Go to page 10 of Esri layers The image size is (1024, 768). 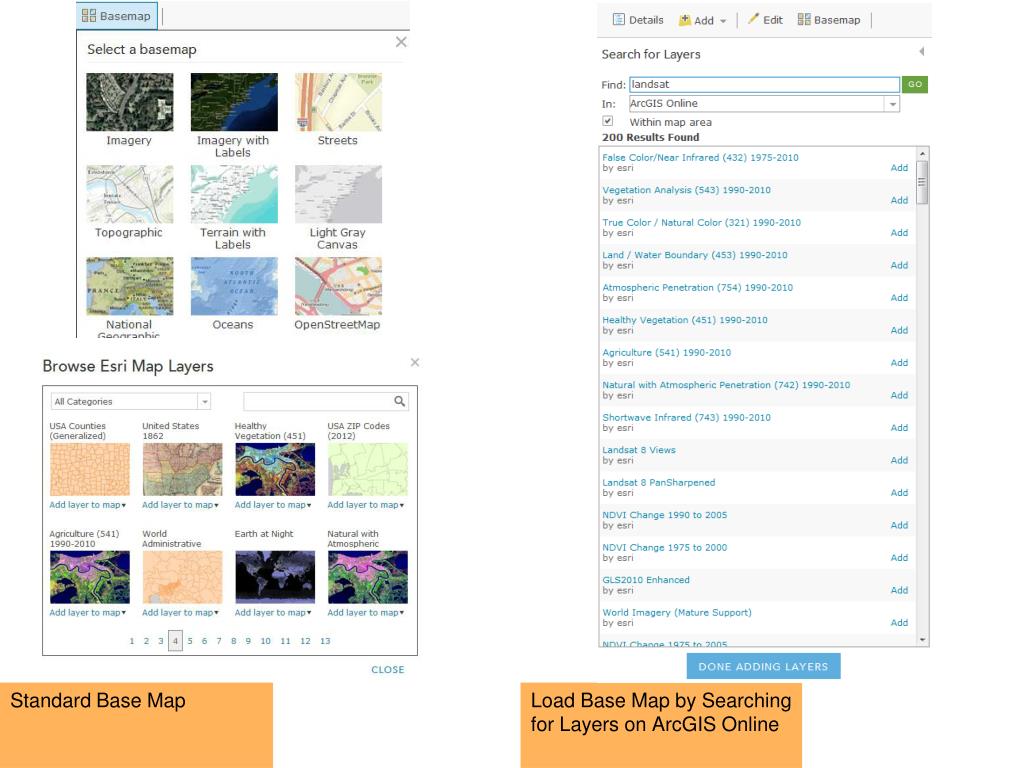tap(266, 641)
